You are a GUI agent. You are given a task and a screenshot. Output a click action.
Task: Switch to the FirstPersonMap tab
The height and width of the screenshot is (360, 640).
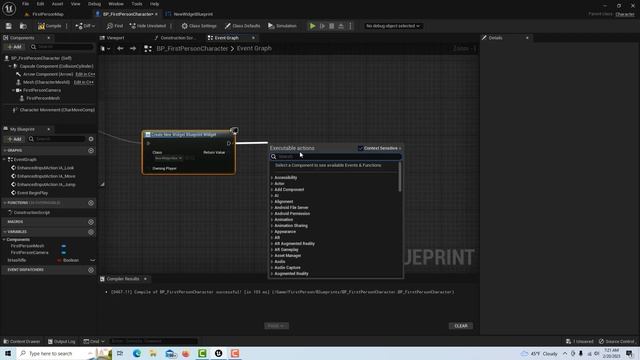(48, 14)
